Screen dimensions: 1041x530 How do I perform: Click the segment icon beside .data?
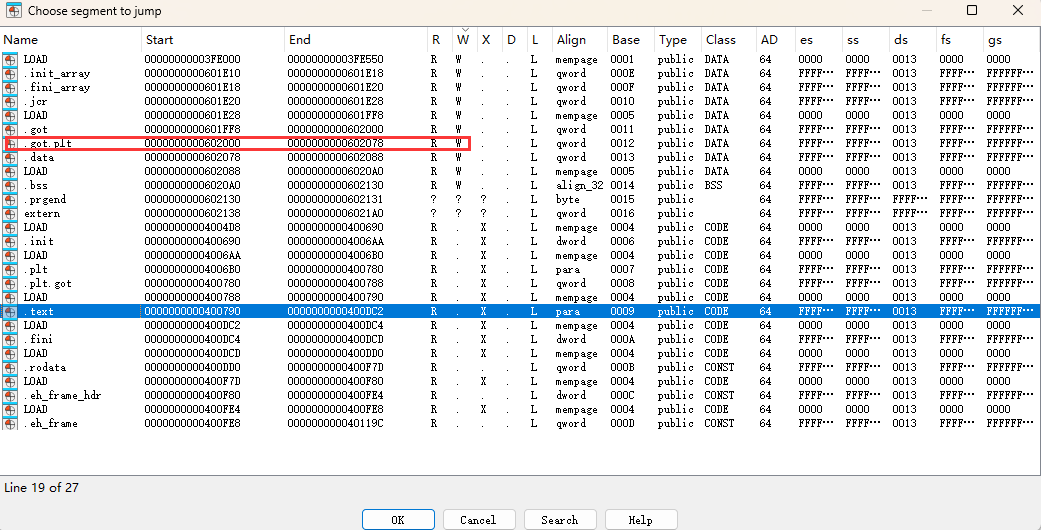point(10,157)
